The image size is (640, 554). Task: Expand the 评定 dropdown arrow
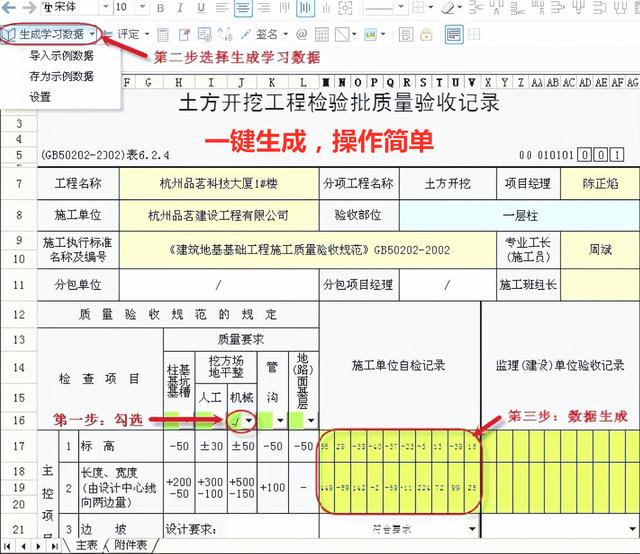[x=147, y=34]
